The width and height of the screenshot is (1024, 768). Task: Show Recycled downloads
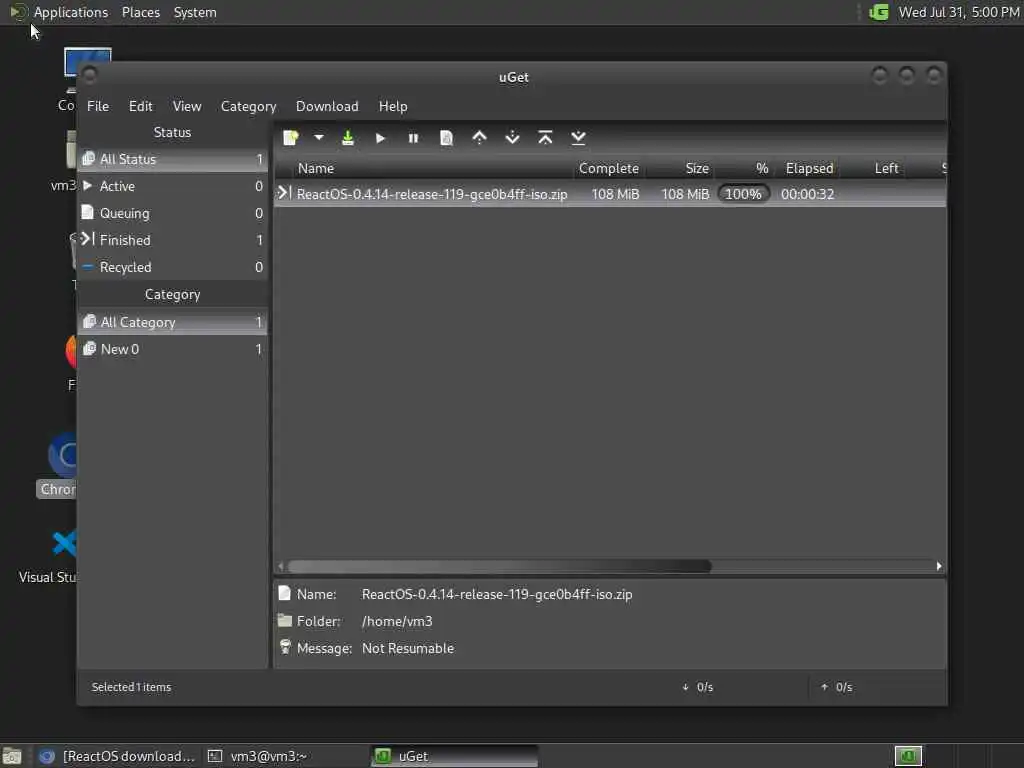coord(172,267)
